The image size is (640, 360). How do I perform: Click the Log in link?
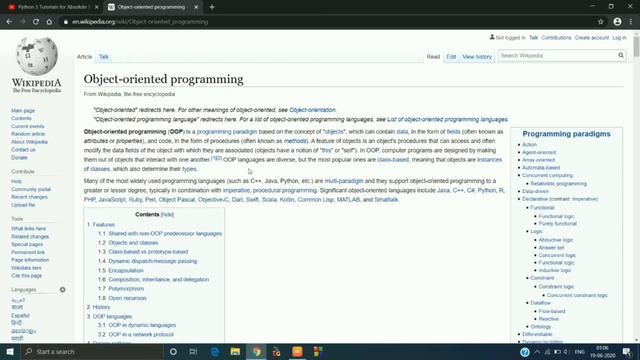click(x=619, y=38)
